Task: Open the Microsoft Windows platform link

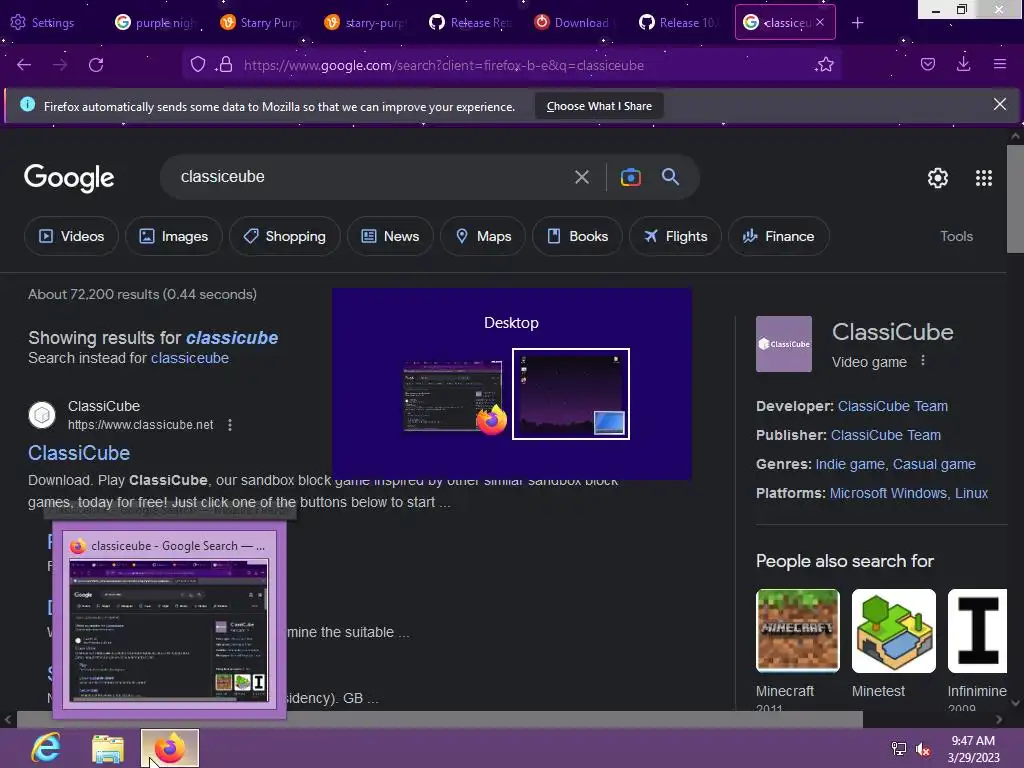Action: (x=888, y=493)
